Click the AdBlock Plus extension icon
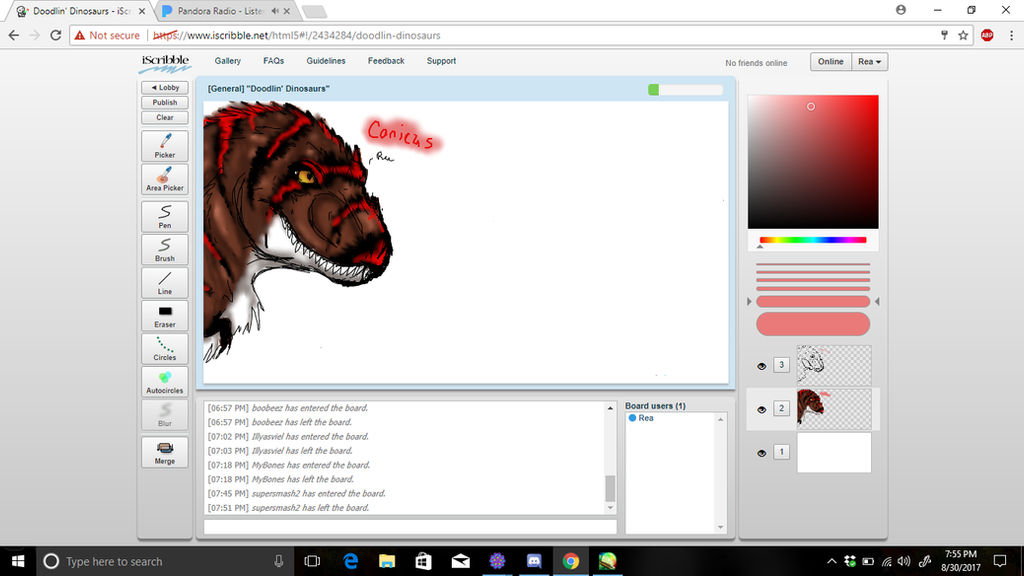This screenshot has height=576, width=1024. (987, 35)
